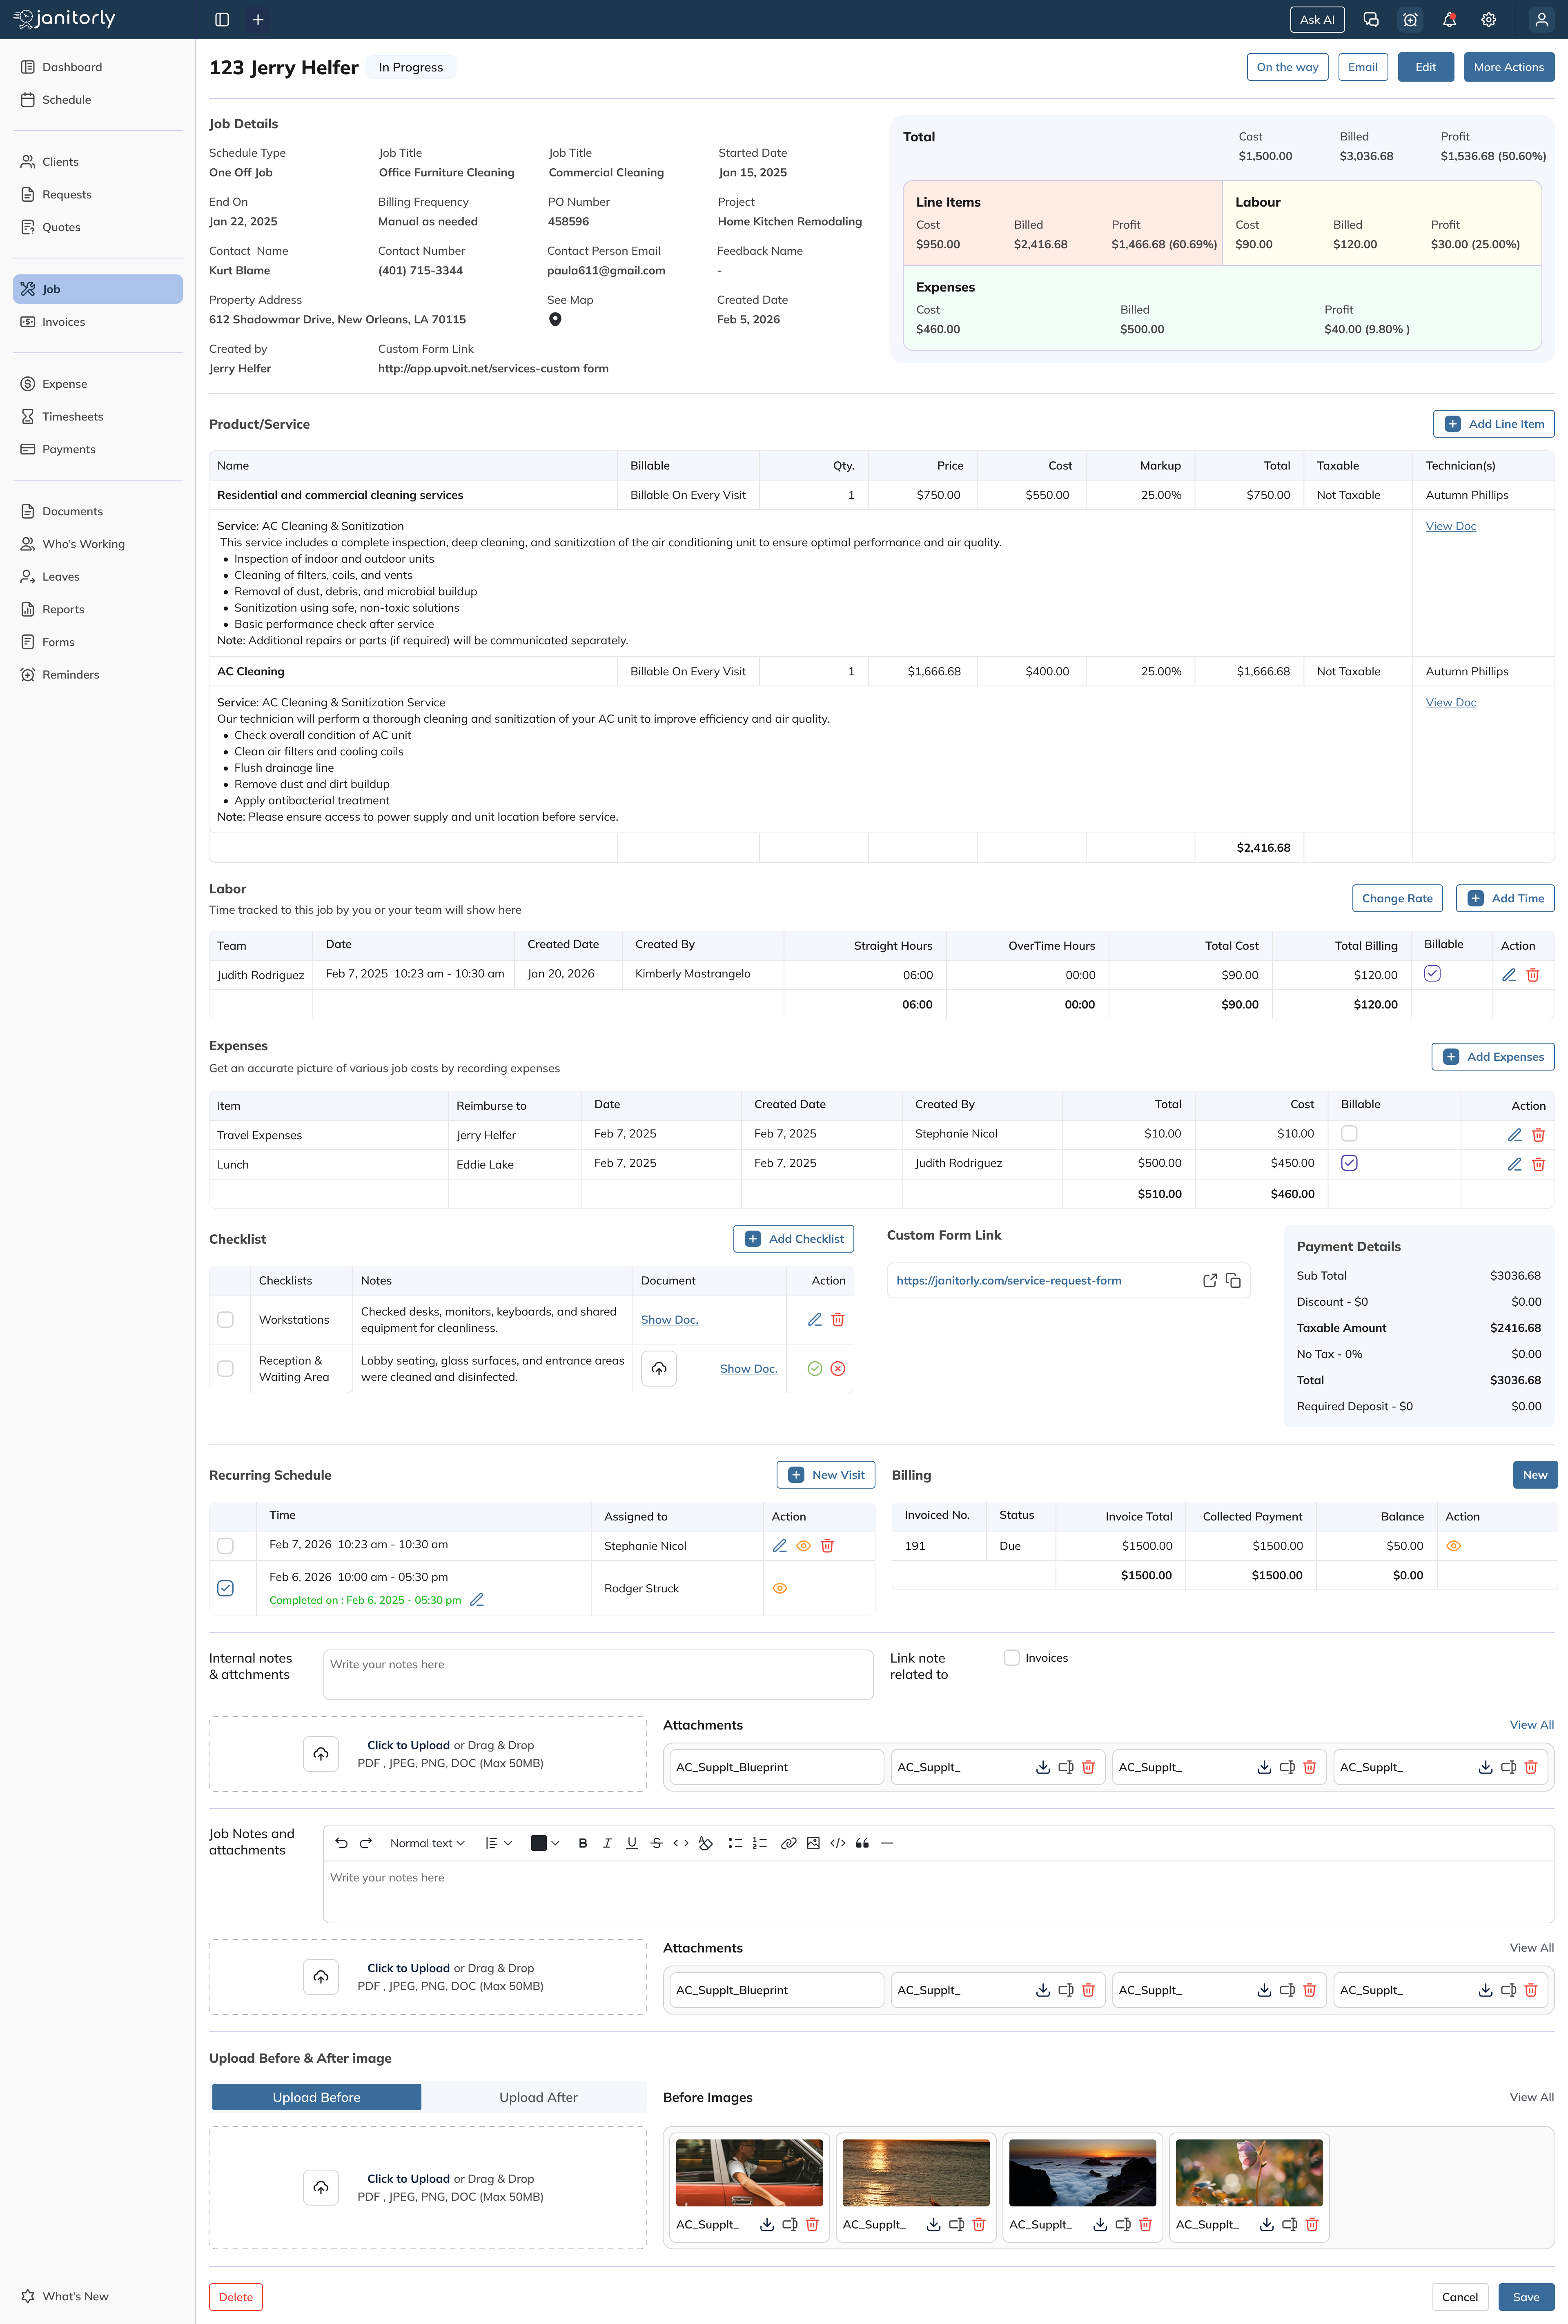The height and width of the screenshot is (2324, 1568).
Task: Click the On the way button
Action: click(1288, 67)
